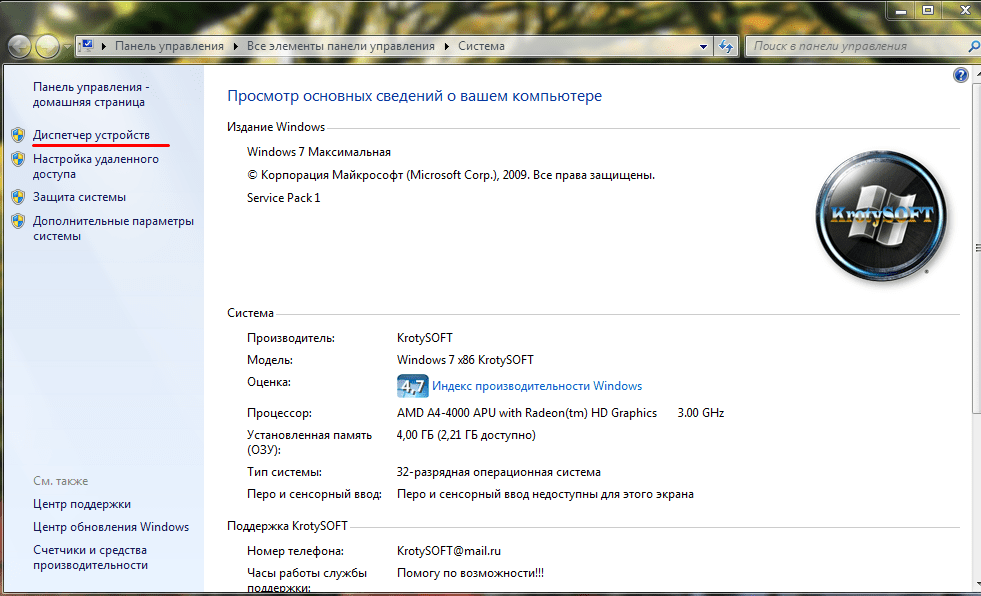Open Панель управления breadcrumb

pyautogui.click(x=169, y=46)
